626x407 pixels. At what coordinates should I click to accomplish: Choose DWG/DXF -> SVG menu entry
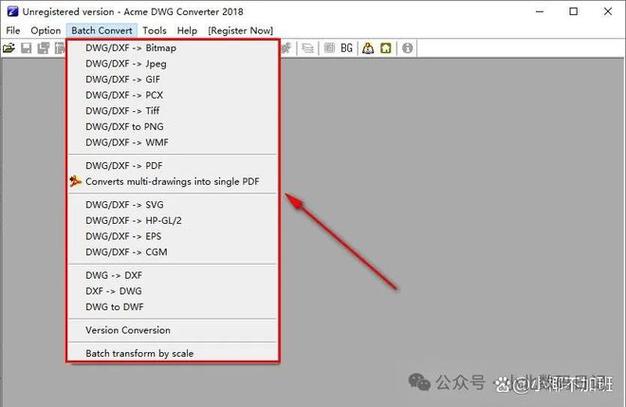(x=126, y=205)
